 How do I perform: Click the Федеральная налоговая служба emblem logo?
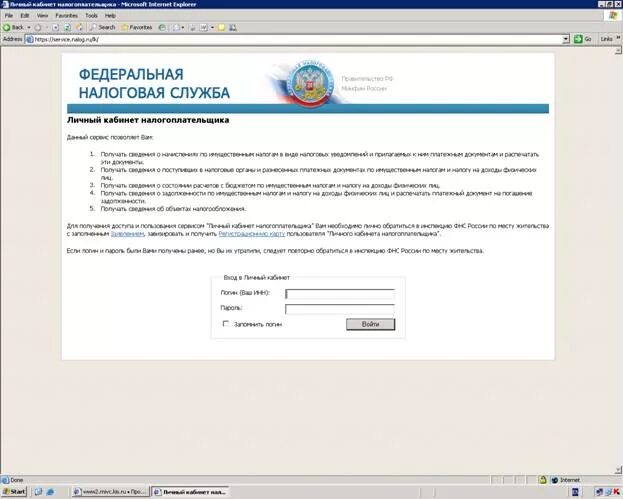point(310,81)
